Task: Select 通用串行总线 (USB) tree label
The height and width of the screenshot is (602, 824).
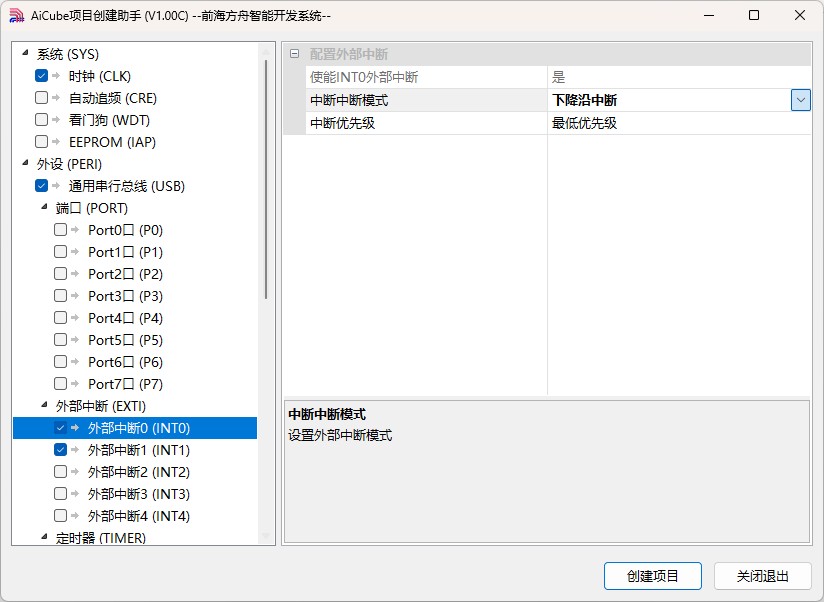Action: click(x=127, y=186)
